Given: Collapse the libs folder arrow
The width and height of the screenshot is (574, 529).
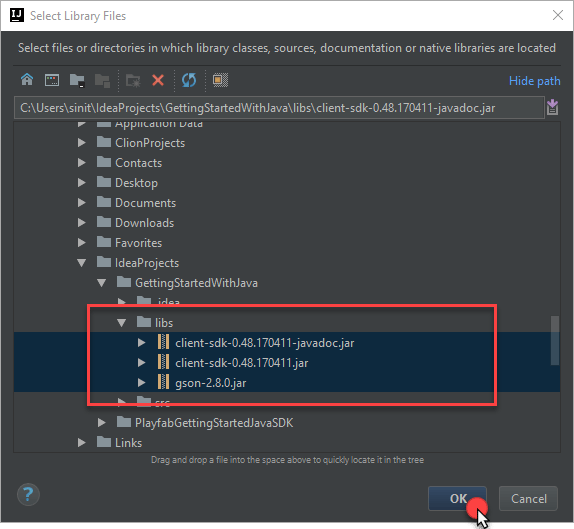Looking at the screenshot, I should pyautogui.click(x=122, y=323).
